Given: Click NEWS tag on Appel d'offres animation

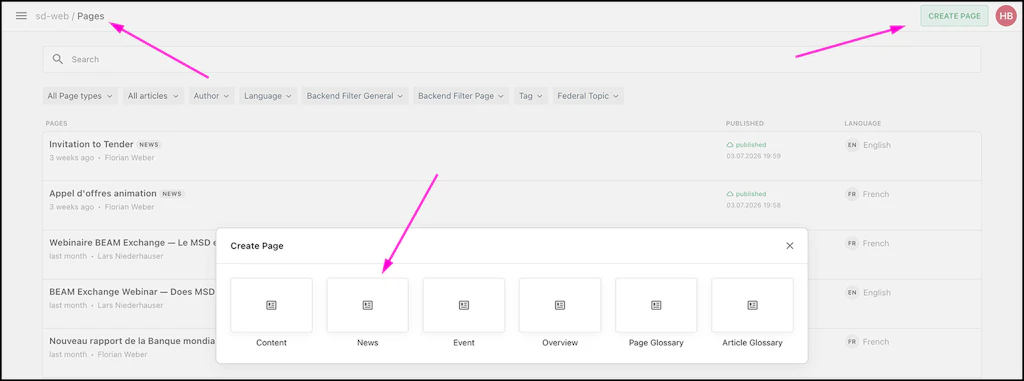Looking at the screenshot, I should 172,194.
